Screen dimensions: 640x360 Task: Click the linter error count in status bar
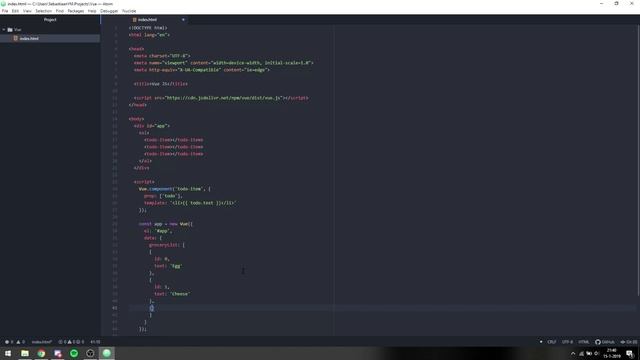click(9, 342)
